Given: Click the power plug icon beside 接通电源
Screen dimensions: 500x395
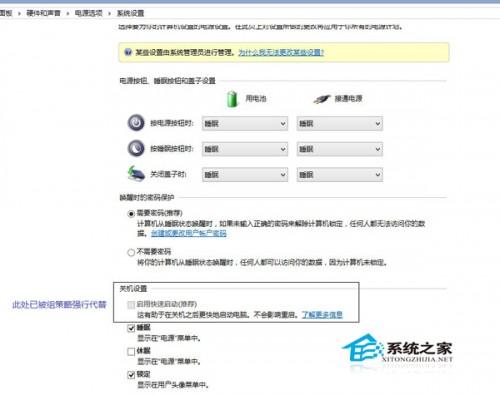Looking at the screenshot, I should click(x=322, y=99).
